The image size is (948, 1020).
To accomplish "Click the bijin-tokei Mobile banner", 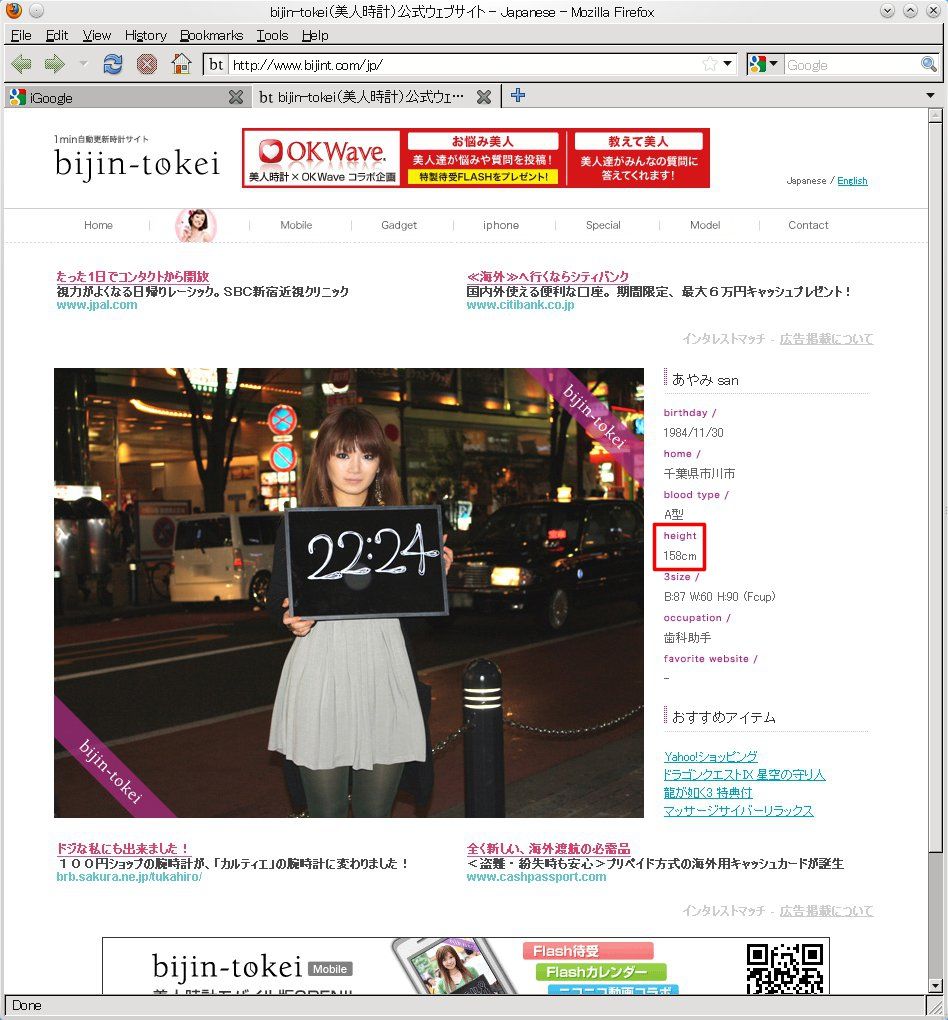I will click(466, 966).
